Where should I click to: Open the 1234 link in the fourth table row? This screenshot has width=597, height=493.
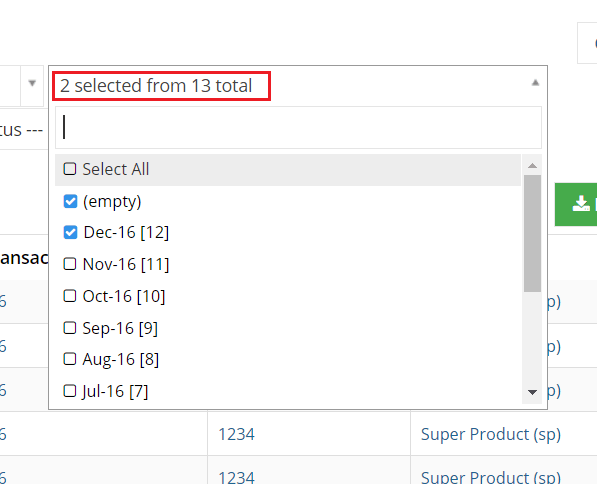tap(236, 434)
